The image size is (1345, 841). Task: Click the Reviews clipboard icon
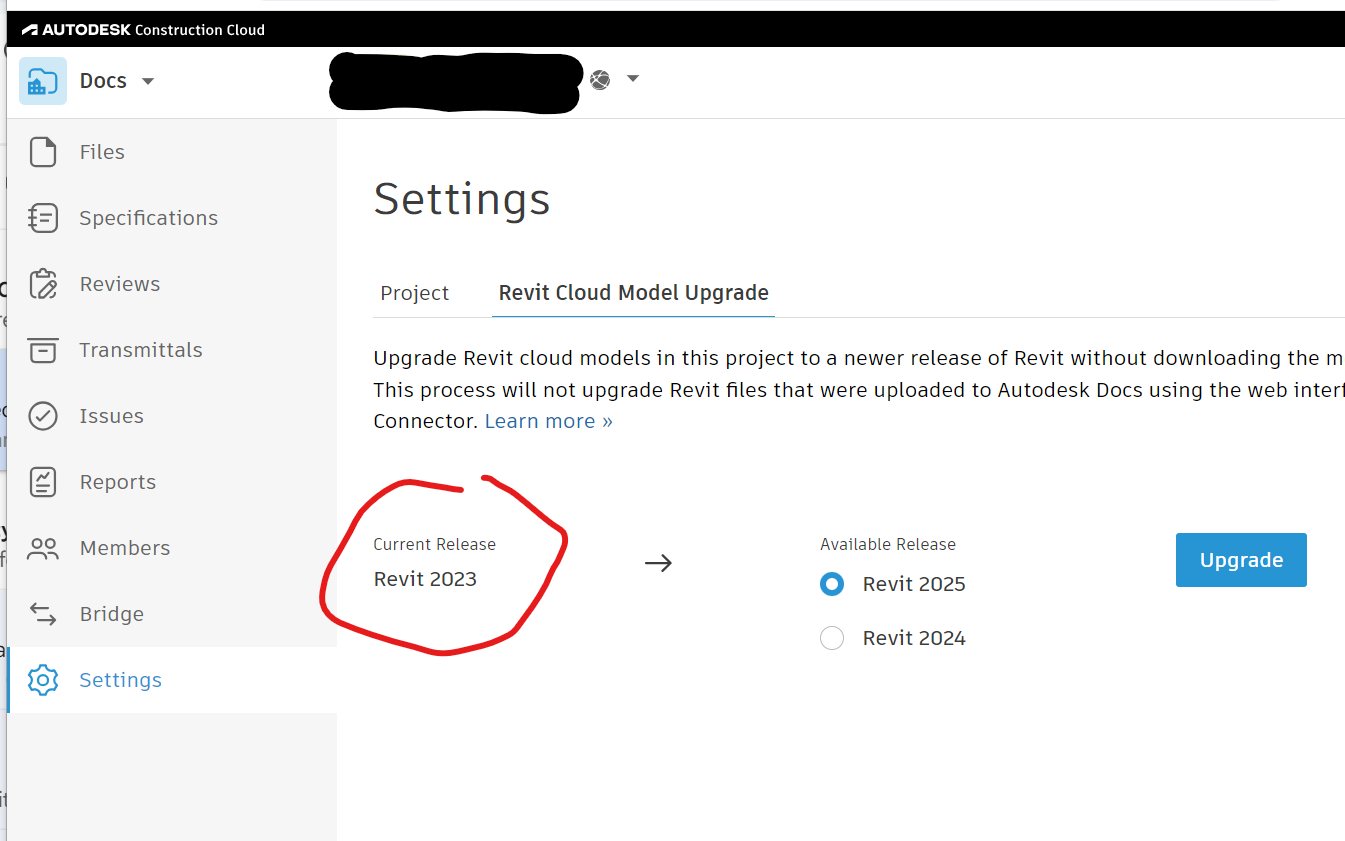click(43, 284)
